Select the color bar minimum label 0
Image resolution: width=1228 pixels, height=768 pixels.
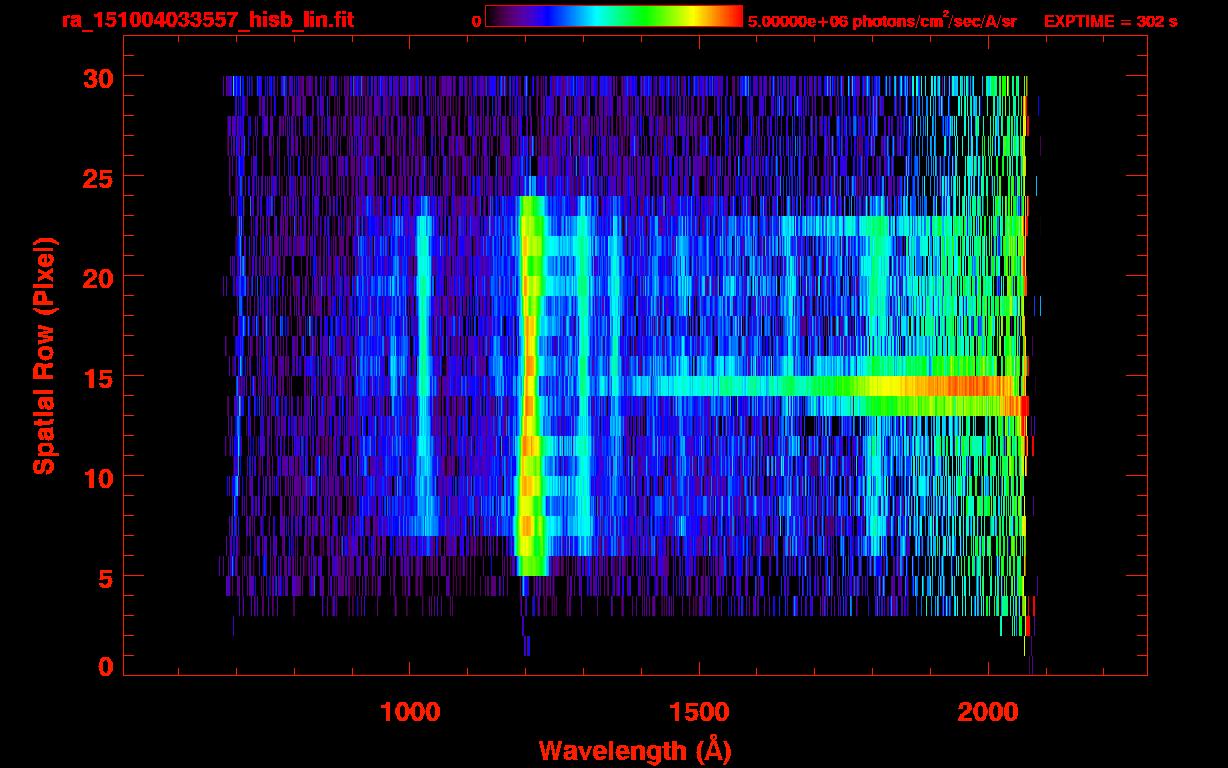(x=476, y=21)
